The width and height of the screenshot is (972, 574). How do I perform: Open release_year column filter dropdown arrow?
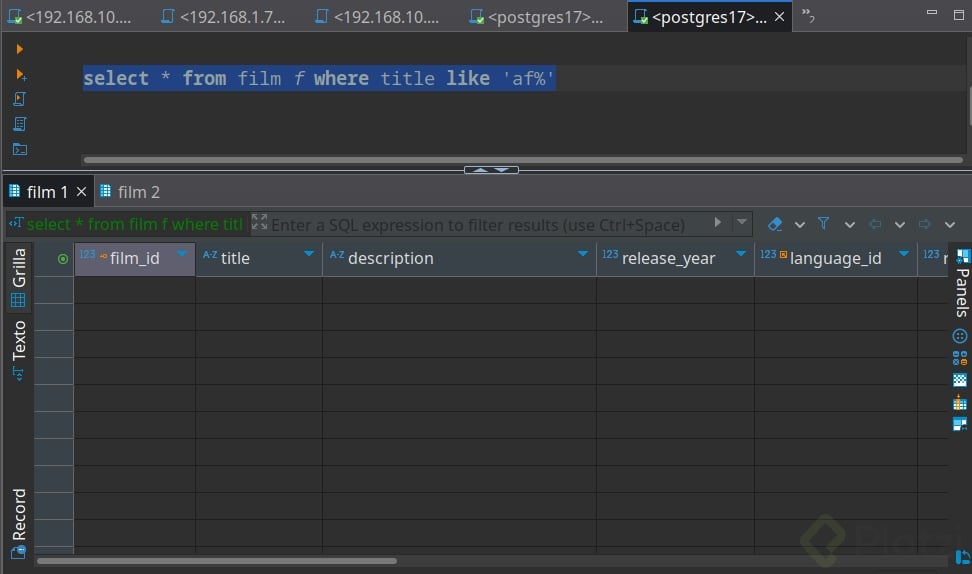pos(741,254)
